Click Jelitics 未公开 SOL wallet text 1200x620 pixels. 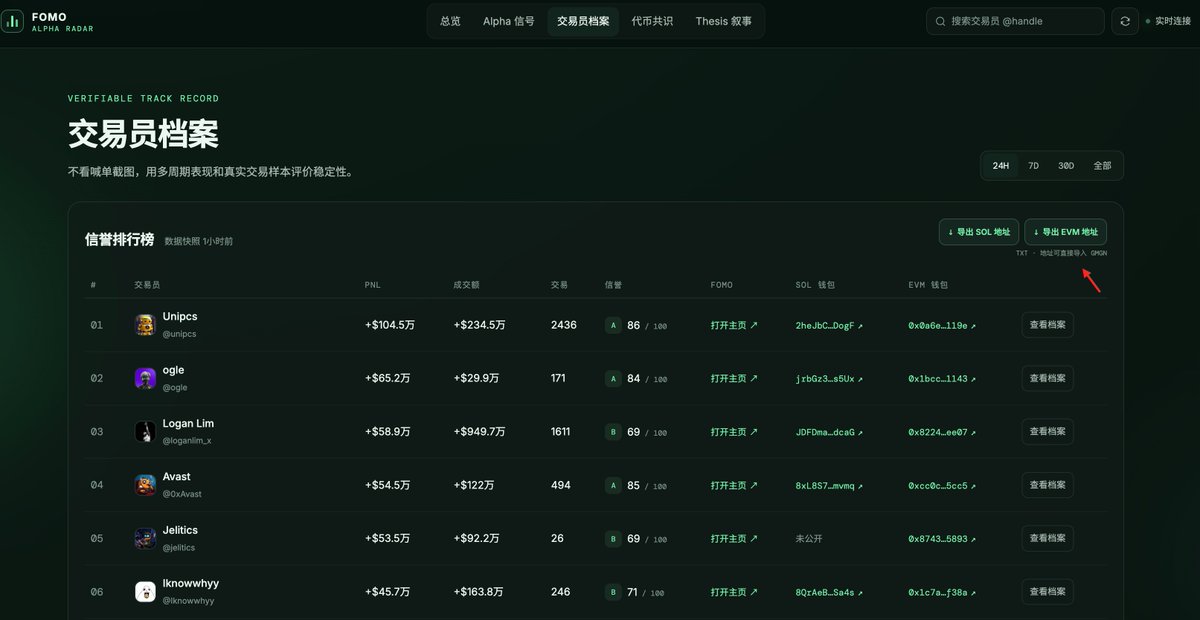coord(809,538)
